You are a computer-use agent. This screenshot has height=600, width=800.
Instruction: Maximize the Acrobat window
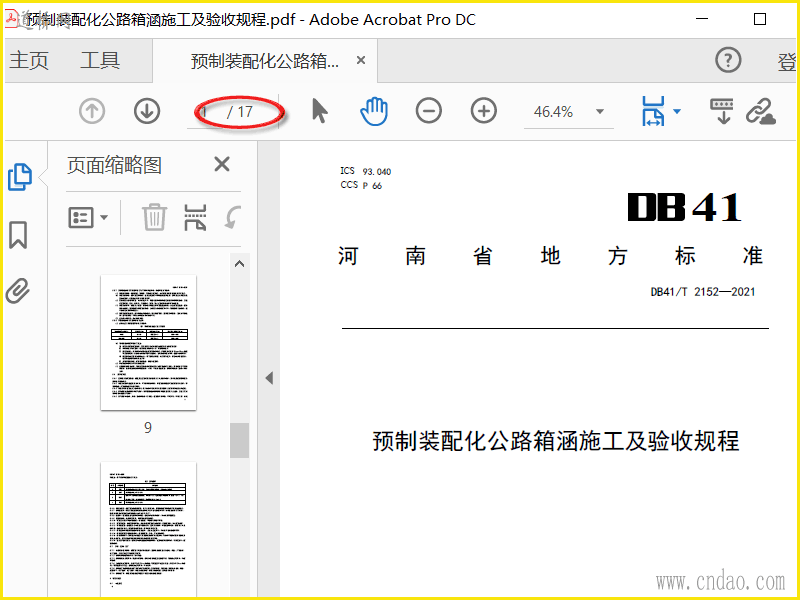click(760, 19)
